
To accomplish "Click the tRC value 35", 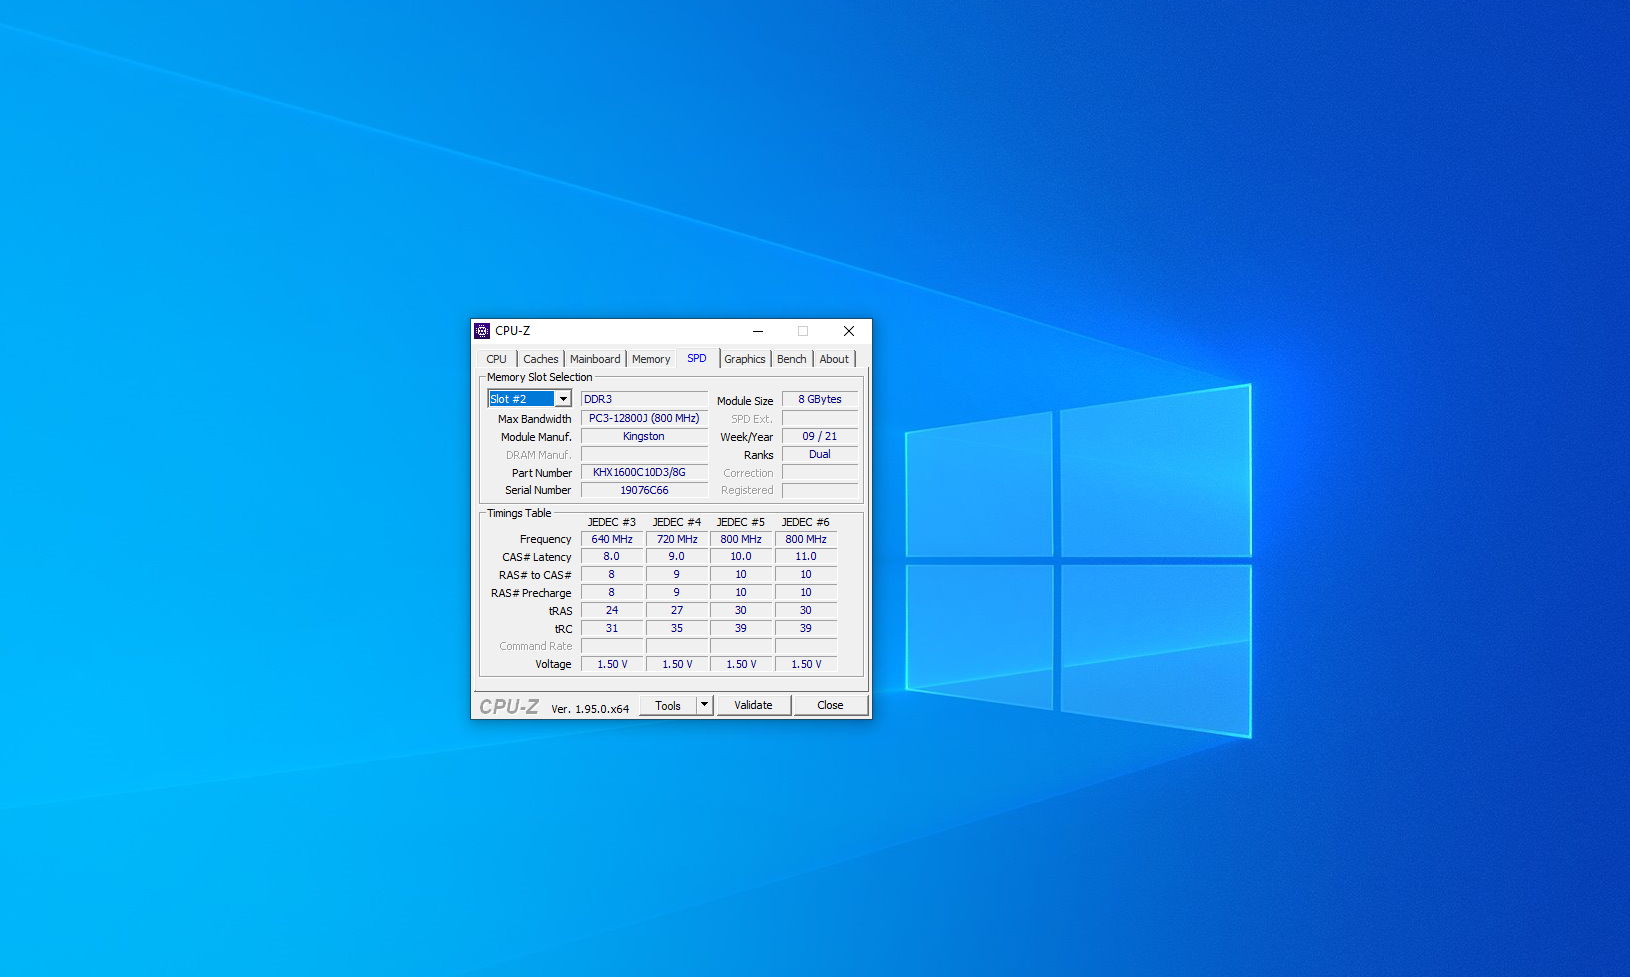I will click(x=677, y=628).
